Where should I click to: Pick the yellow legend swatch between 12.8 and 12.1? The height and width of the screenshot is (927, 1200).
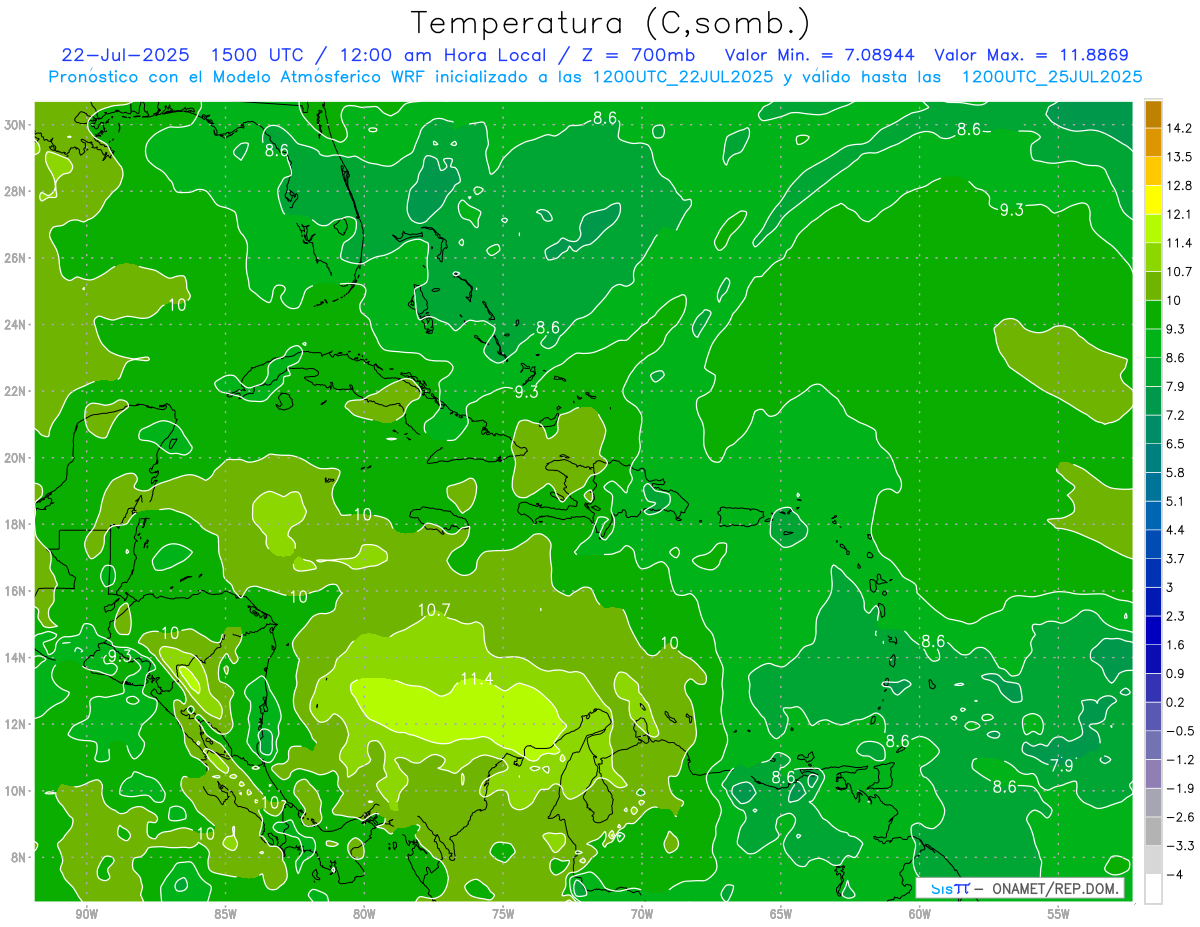pos(1153,200)
